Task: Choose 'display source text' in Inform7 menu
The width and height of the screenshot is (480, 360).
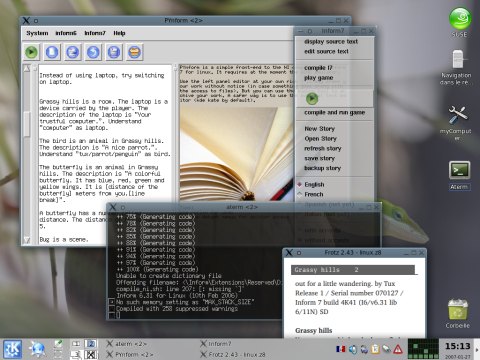Action: click(331, 42)
